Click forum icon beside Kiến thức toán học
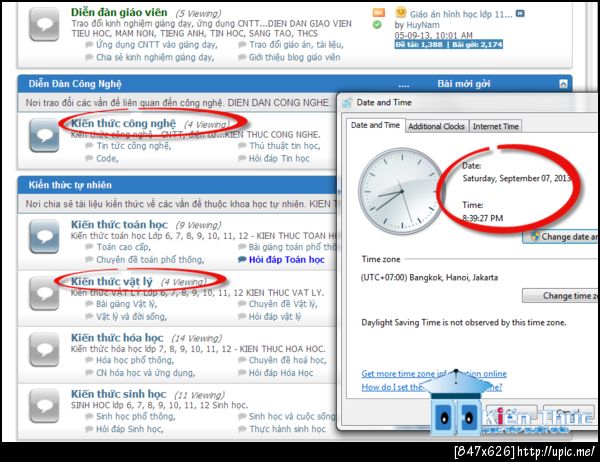 point(44,236)
